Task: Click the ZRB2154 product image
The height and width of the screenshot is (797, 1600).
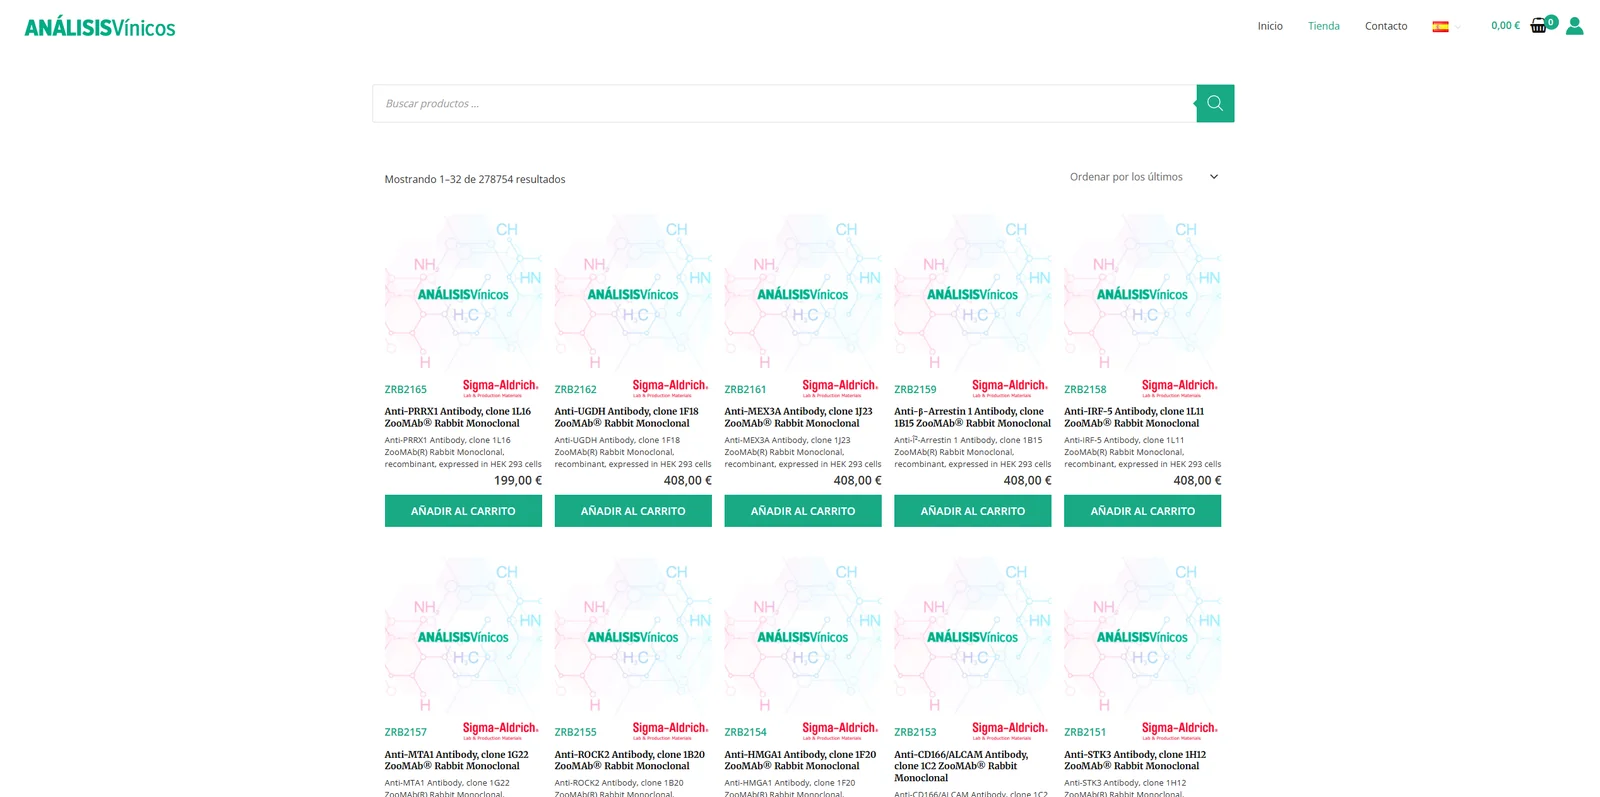Action: 803,636
